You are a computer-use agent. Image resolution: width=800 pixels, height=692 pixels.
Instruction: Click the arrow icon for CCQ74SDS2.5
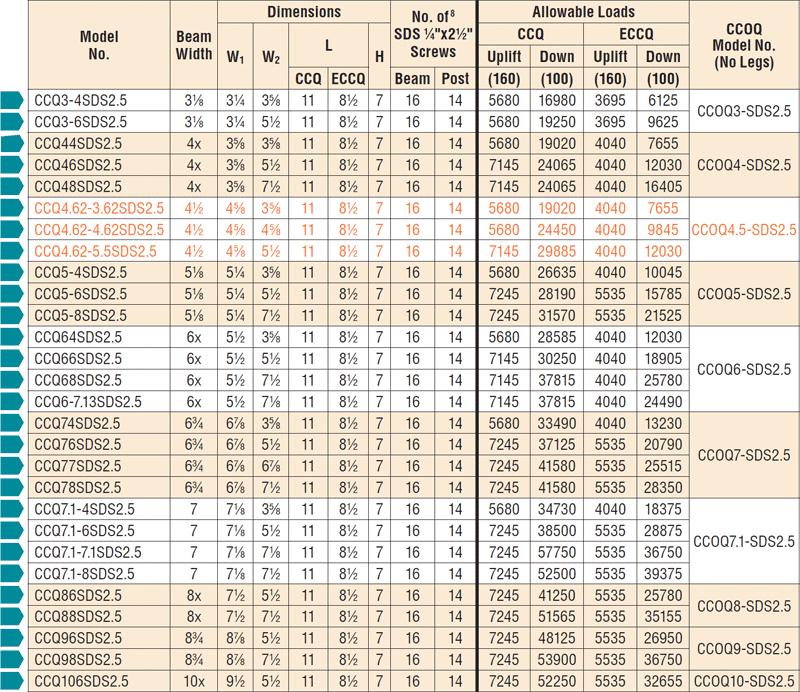(x=10, y=423)
